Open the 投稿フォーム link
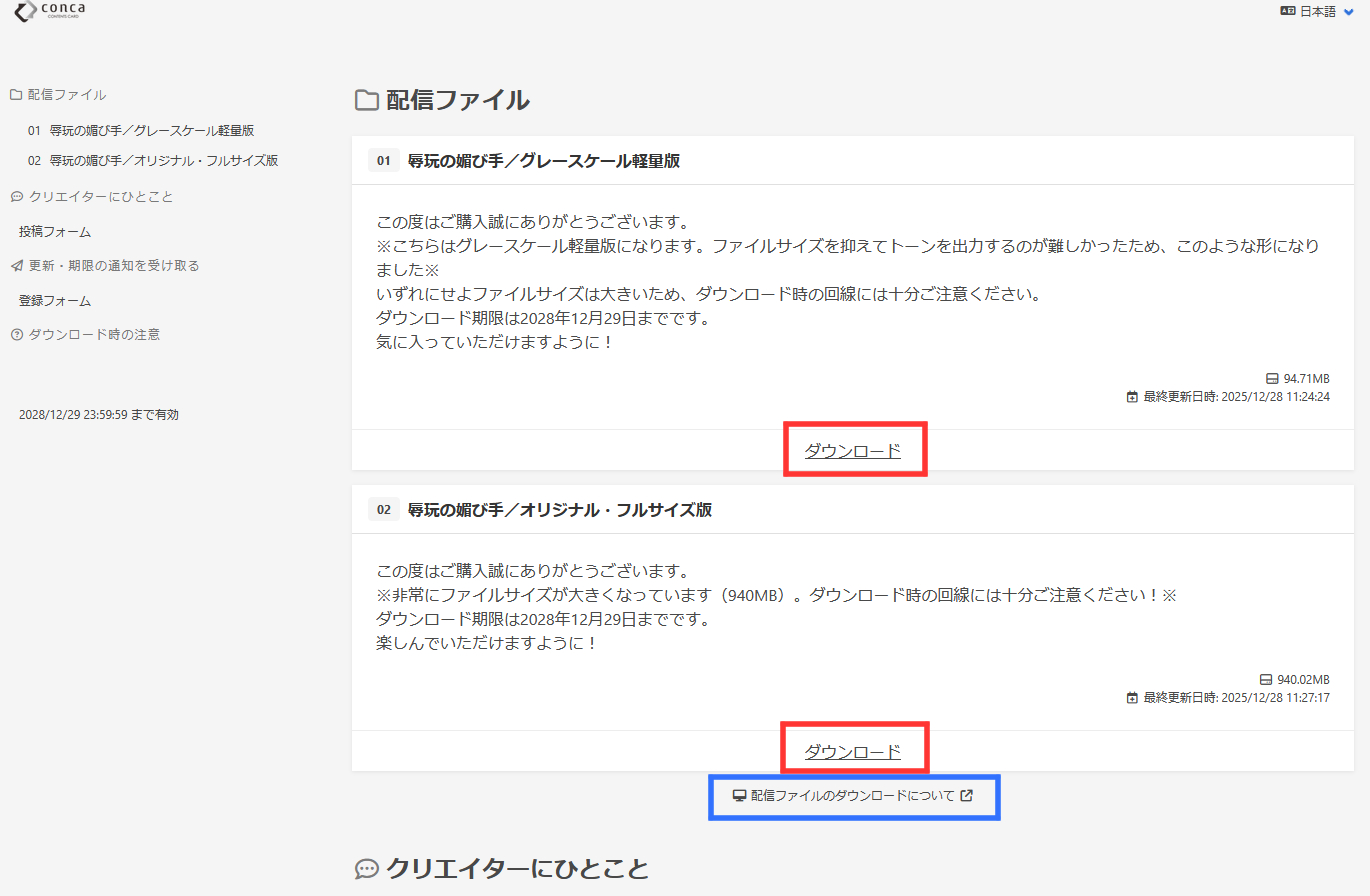1370x896 pixels. 55,232
